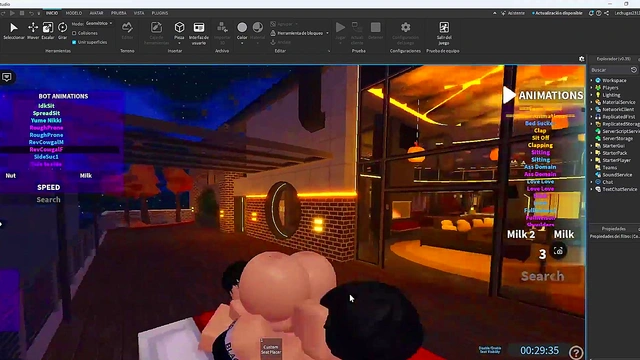The width and height of the screenshot is (640, 360).
Task: Click the Explorer search history icon
Action: 633,70
